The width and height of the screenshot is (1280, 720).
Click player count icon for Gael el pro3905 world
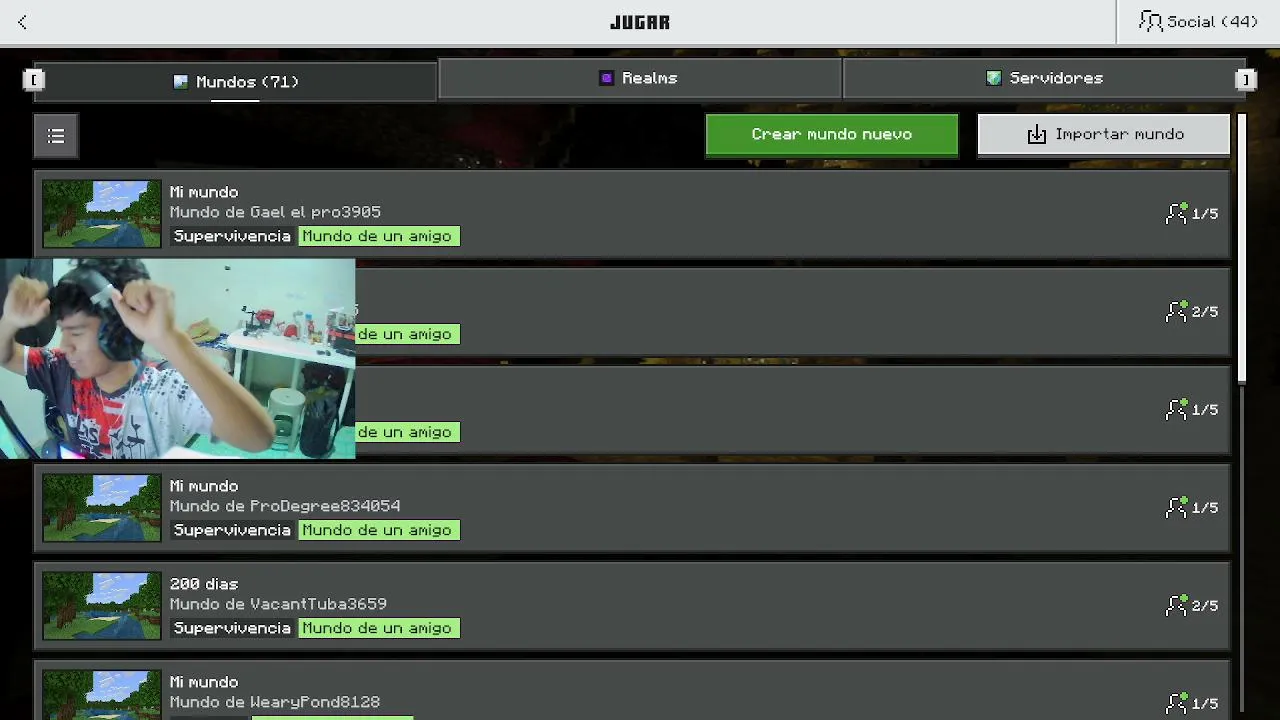(1177, 213)
